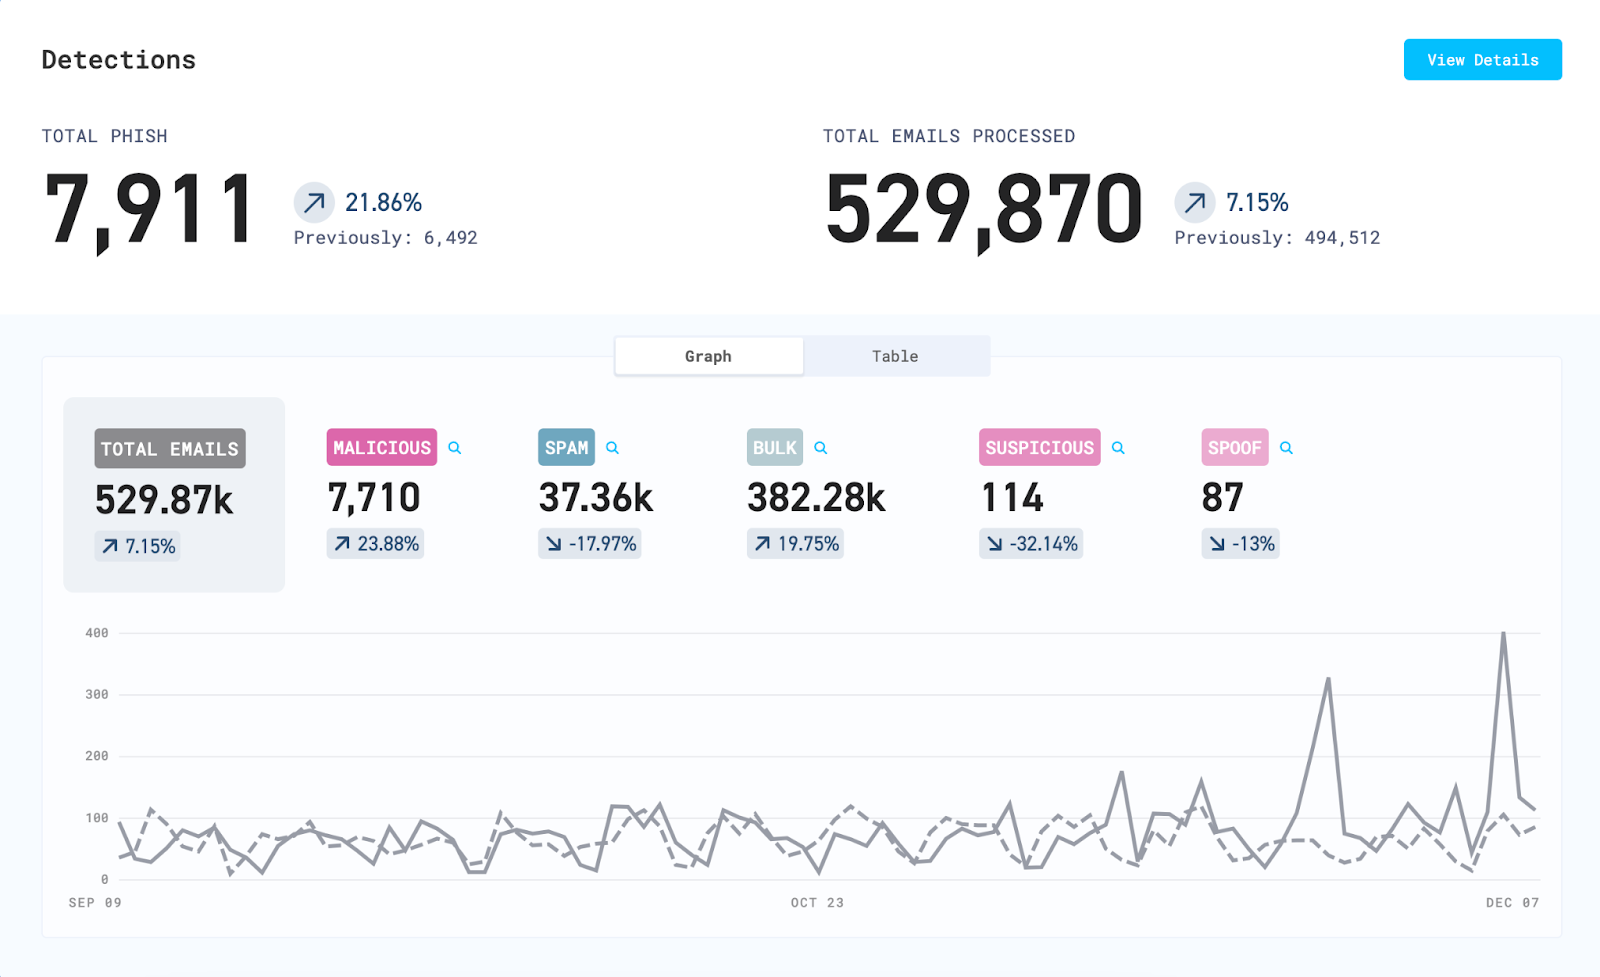Click the Total Phish trend arrow icon
This screenshot has height=977, width=1600.
(x=314, y=203)
